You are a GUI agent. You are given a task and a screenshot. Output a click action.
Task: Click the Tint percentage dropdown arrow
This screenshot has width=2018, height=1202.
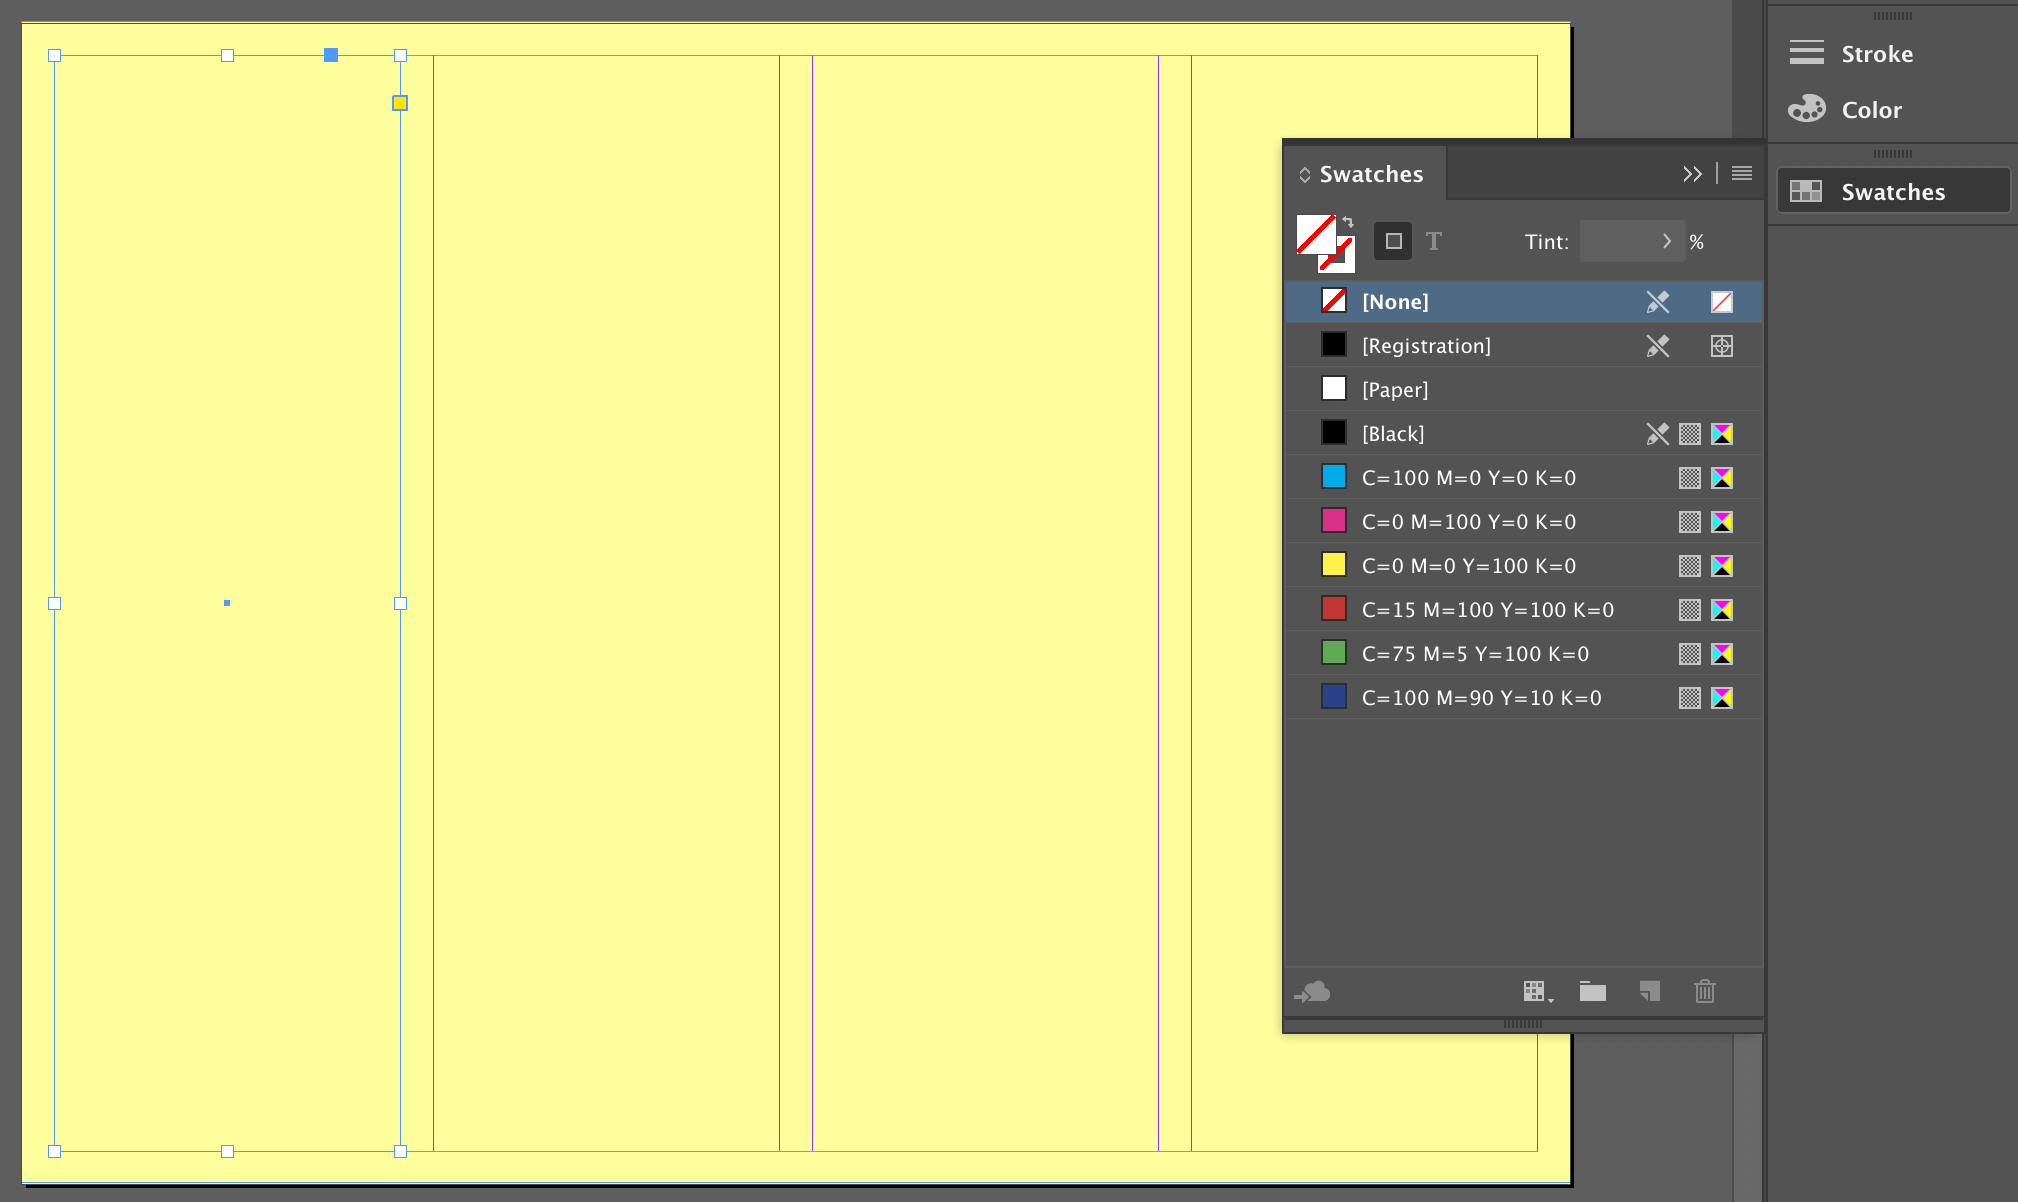point(1663,240)
